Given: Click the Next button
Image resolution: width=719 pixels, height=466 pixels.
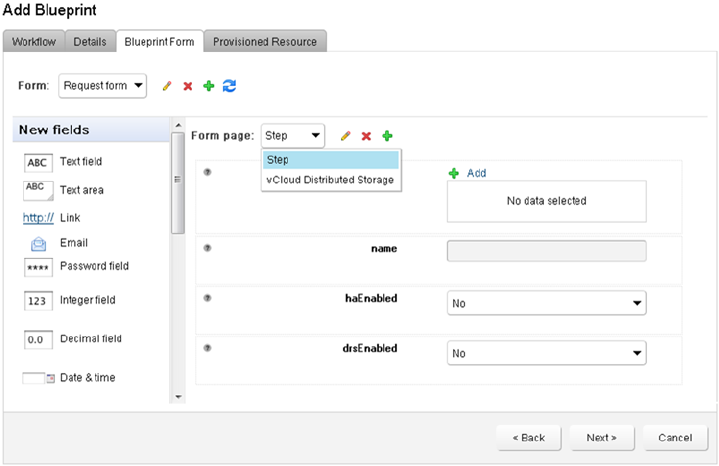Looking at the screenshot, I should point(601,438).
